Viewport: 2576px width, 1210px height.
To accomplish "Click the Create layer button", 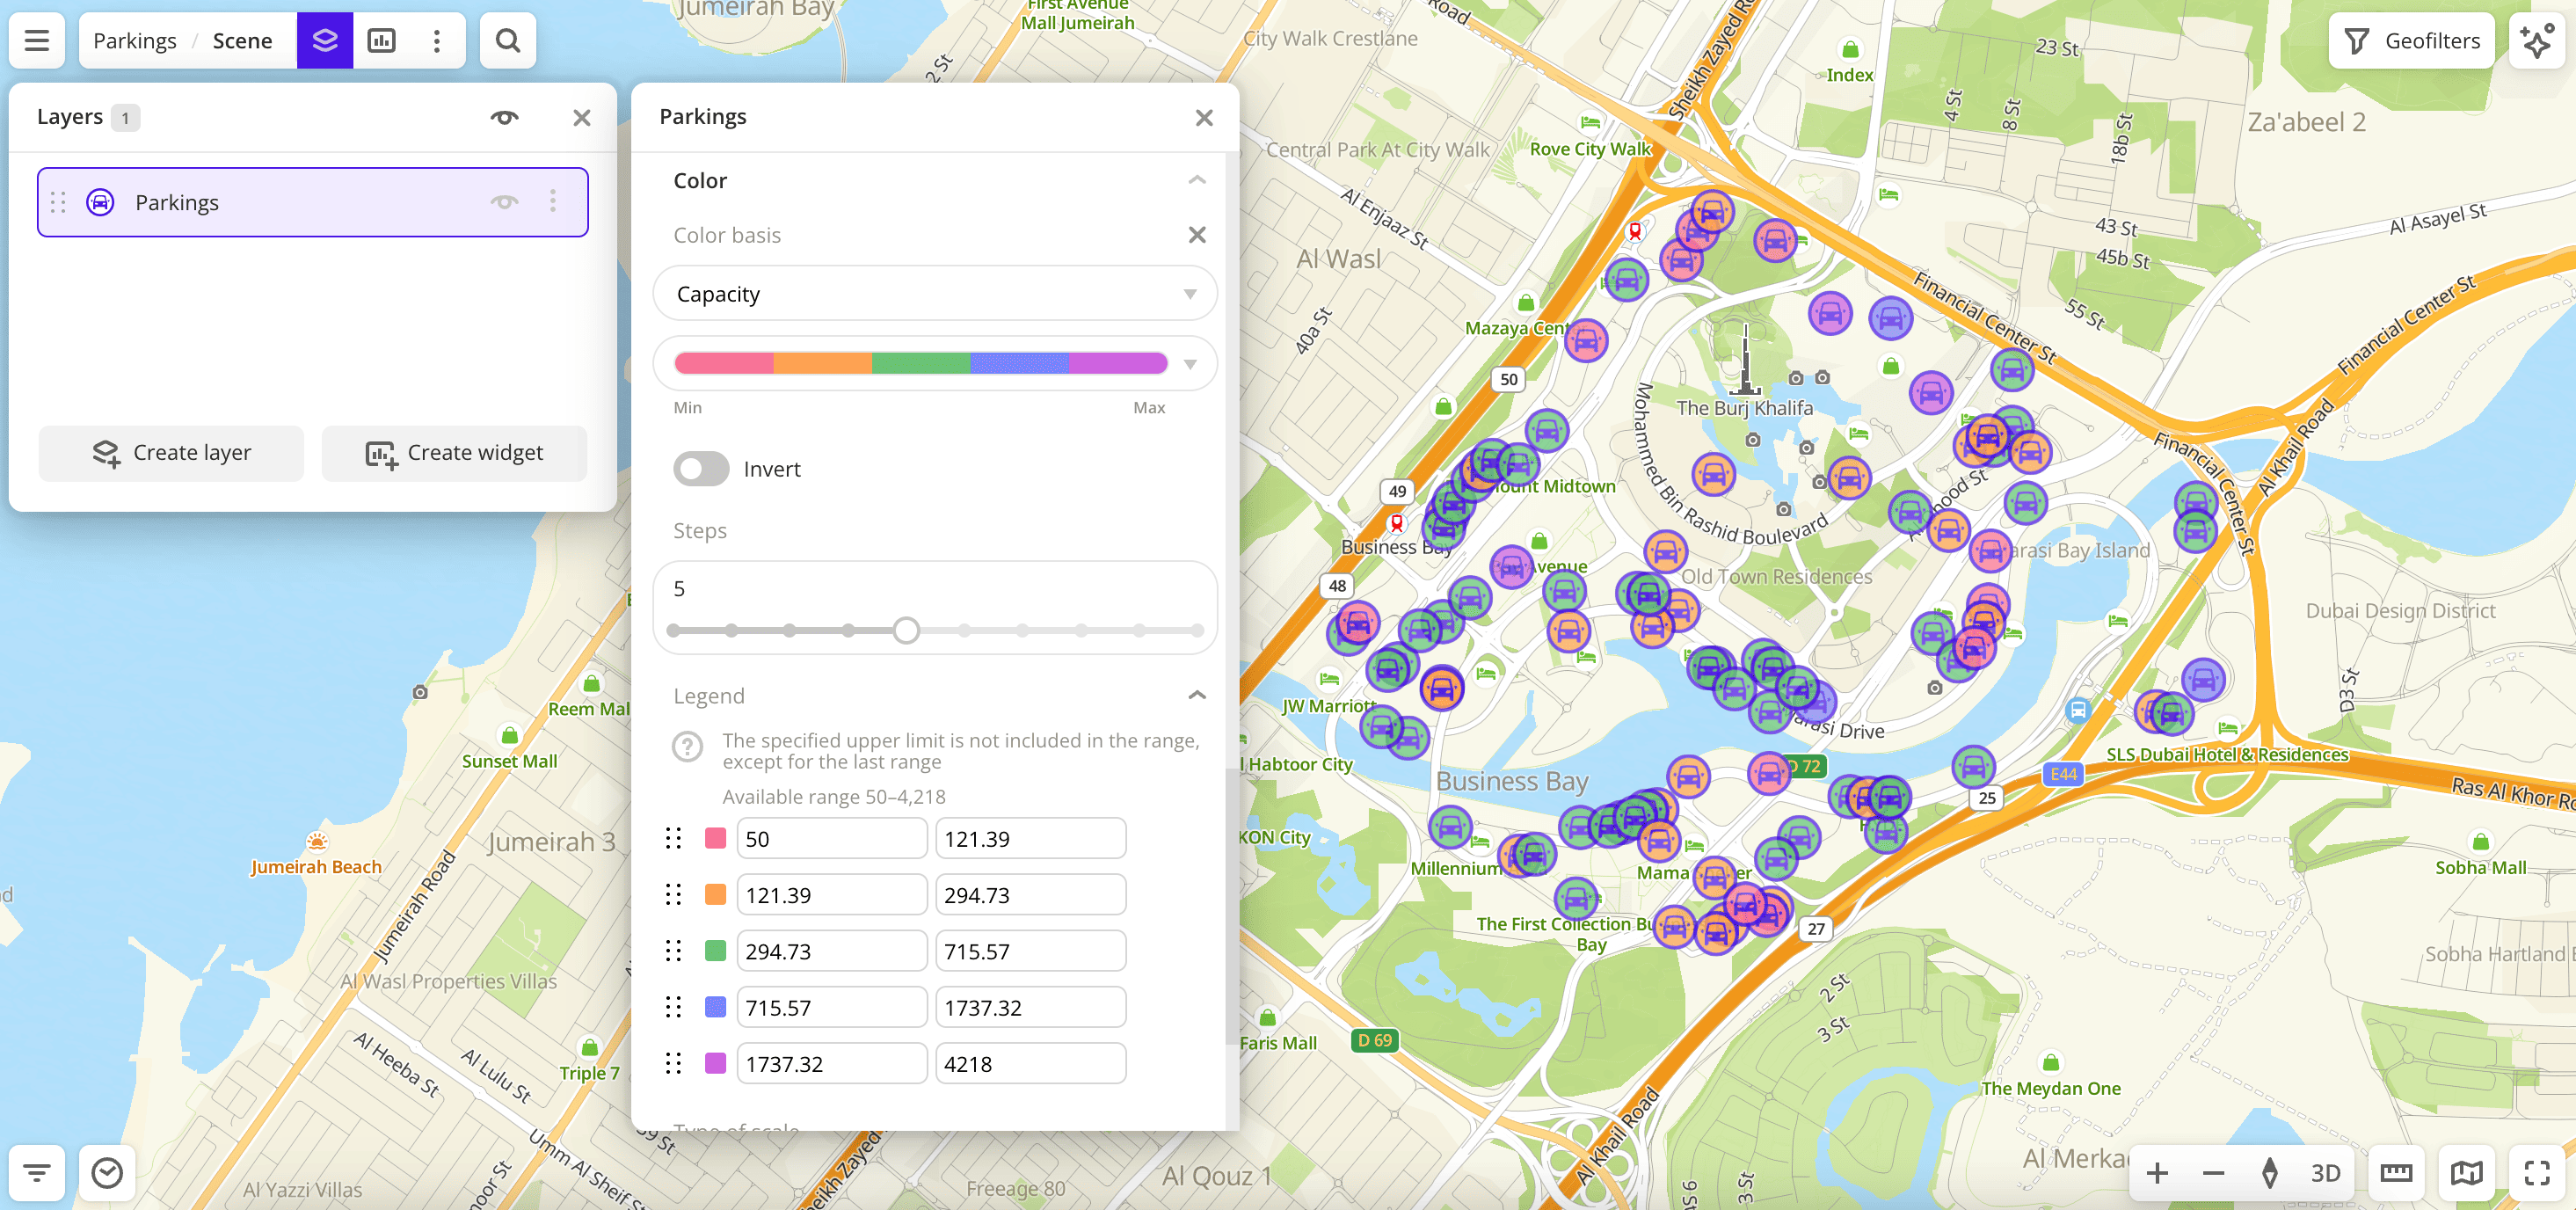I will tap(171, 453).
